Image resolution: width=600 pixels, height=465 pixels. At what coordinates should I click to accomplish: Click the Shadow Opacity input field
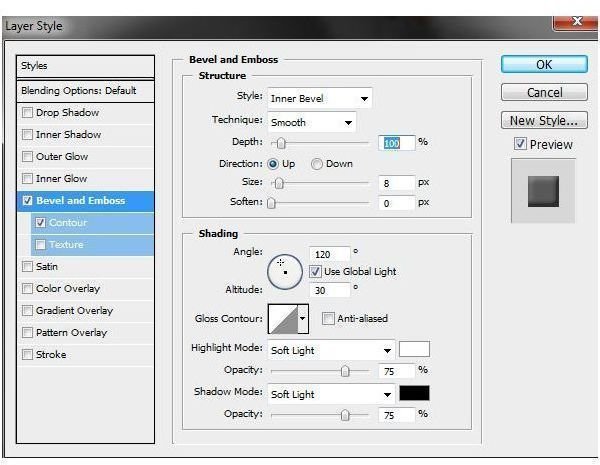(x=396, y=415)
